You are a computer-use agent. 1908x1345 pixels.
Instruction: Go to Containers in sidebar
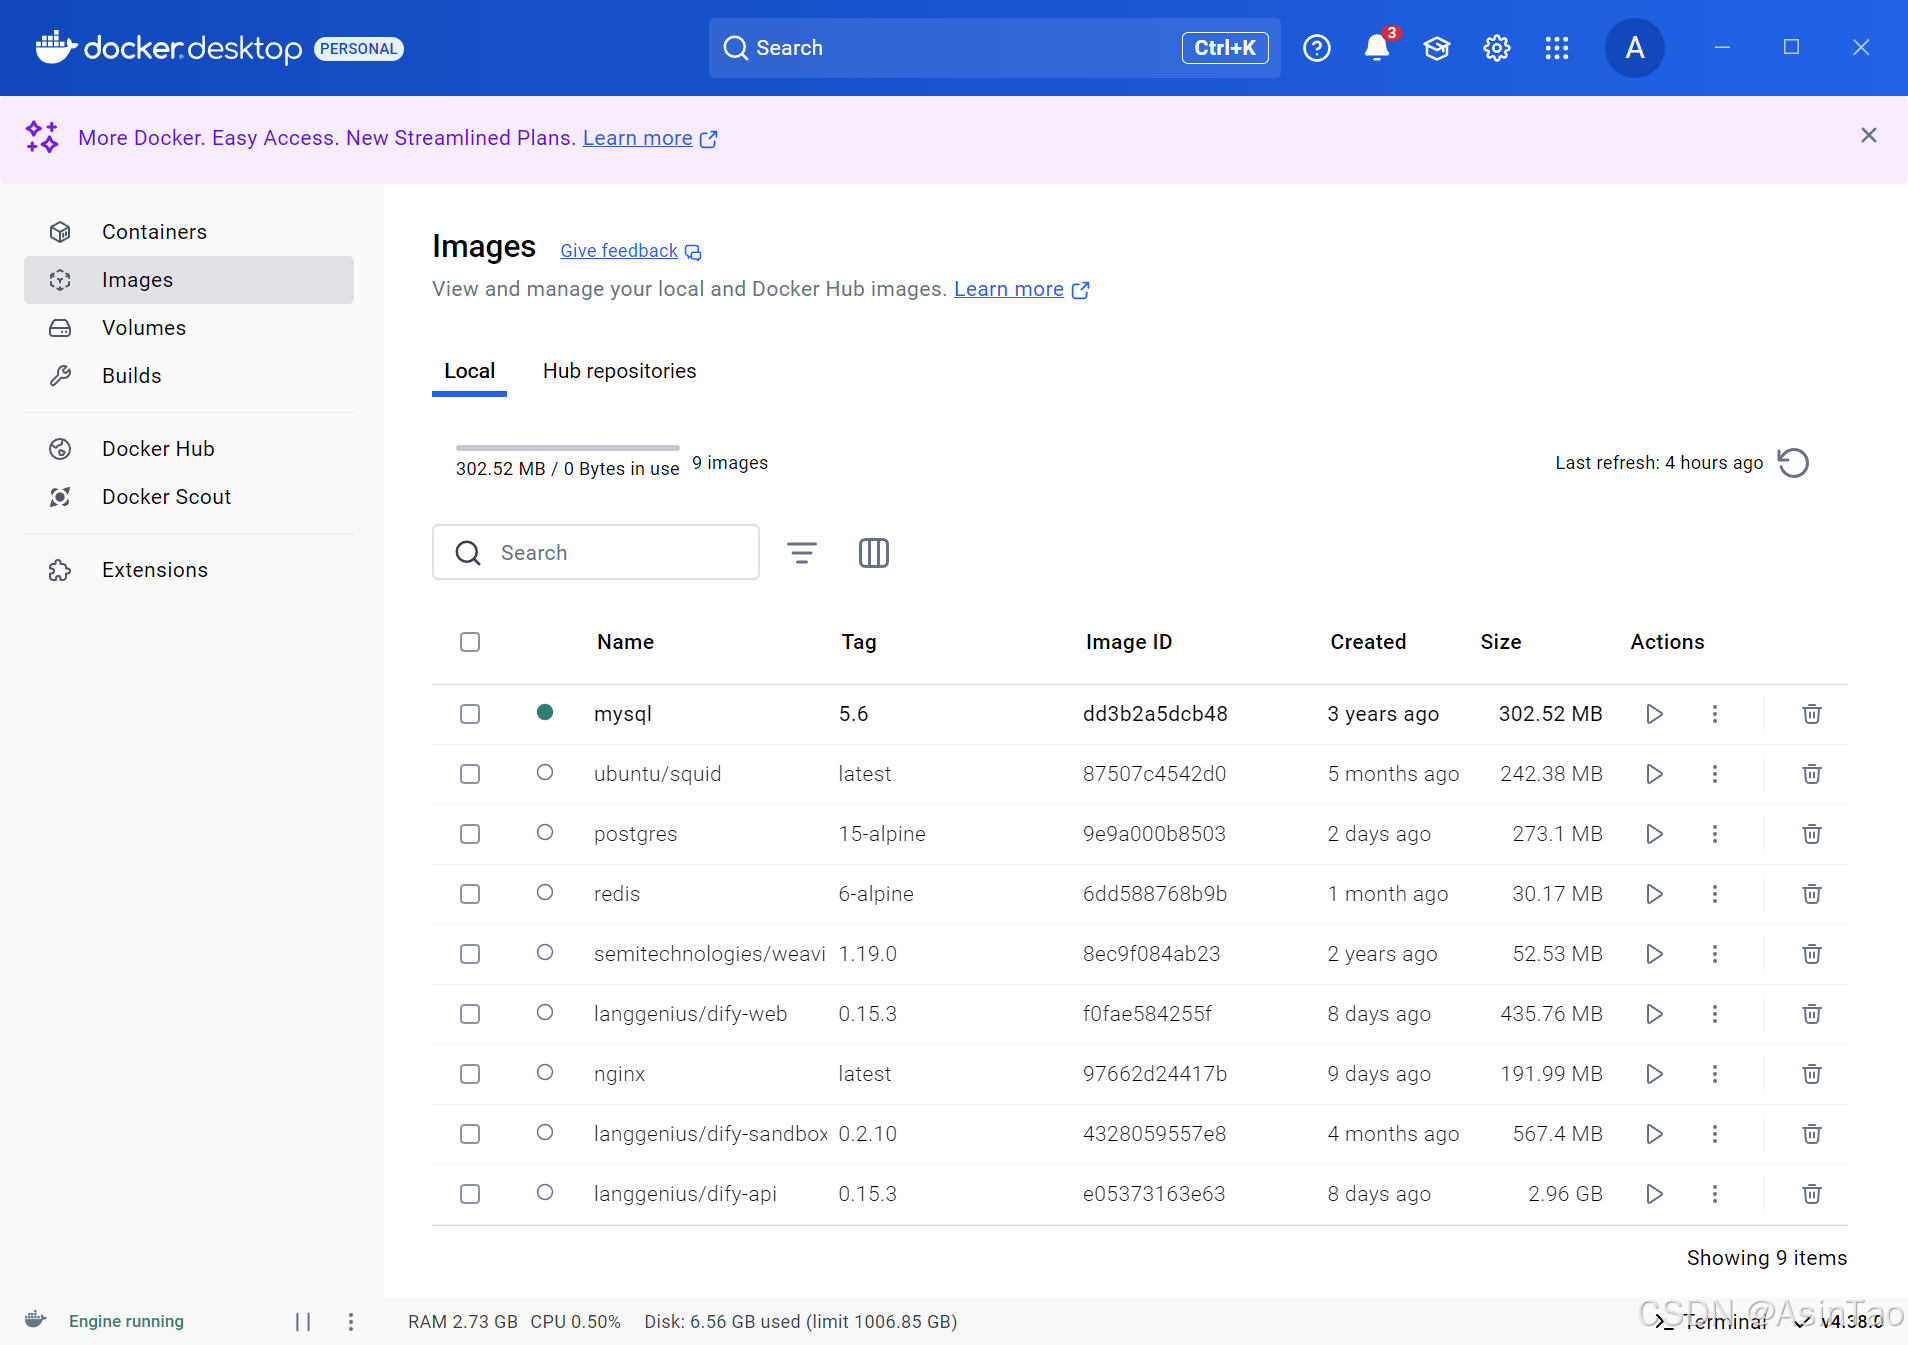point(189,232)
